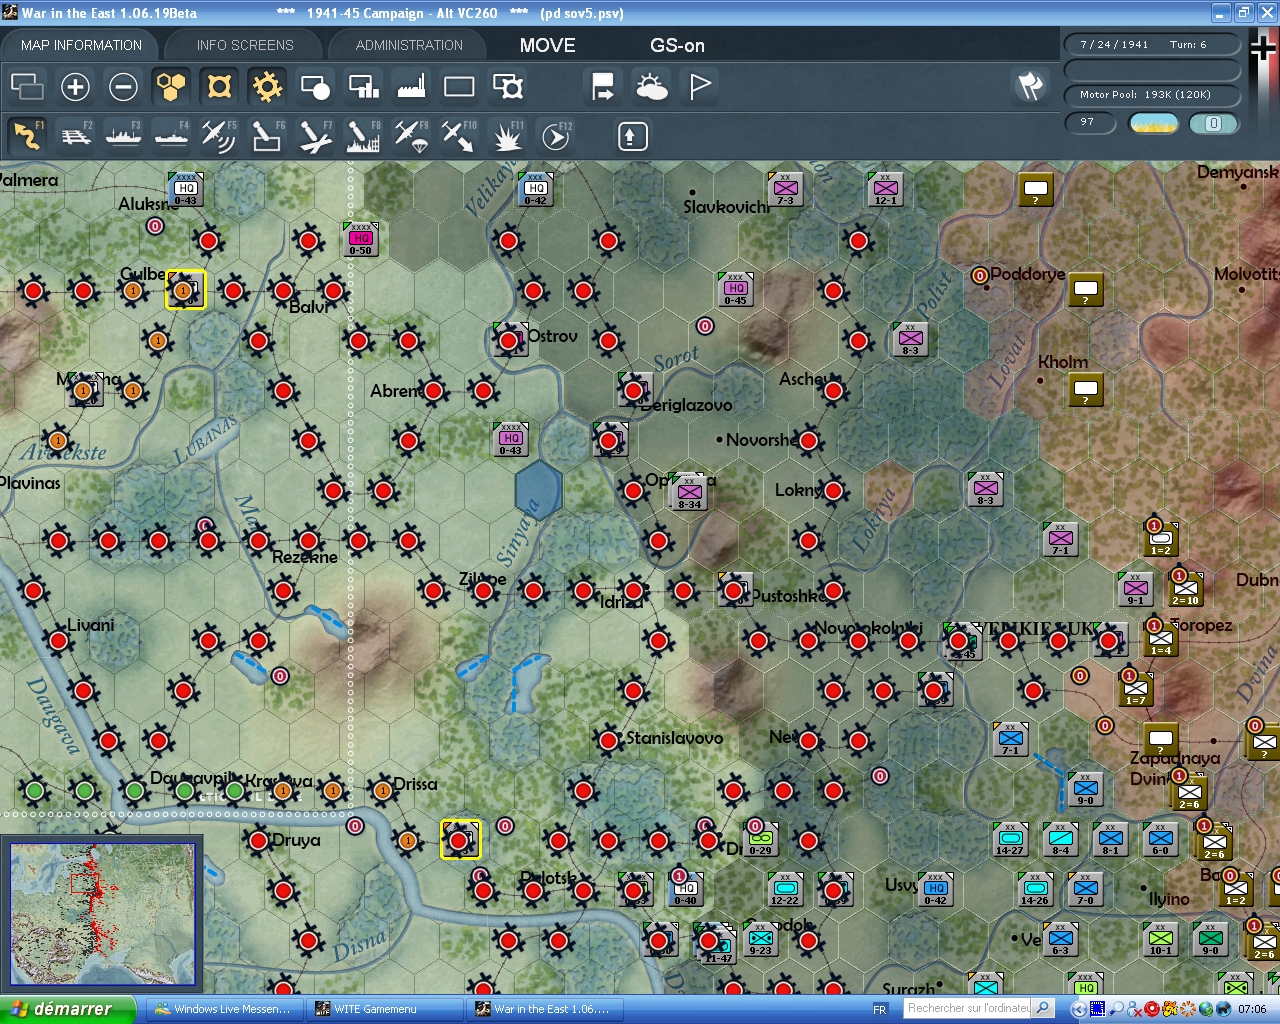Open the Windows démarrer start button

click(x=68, y=1009)
